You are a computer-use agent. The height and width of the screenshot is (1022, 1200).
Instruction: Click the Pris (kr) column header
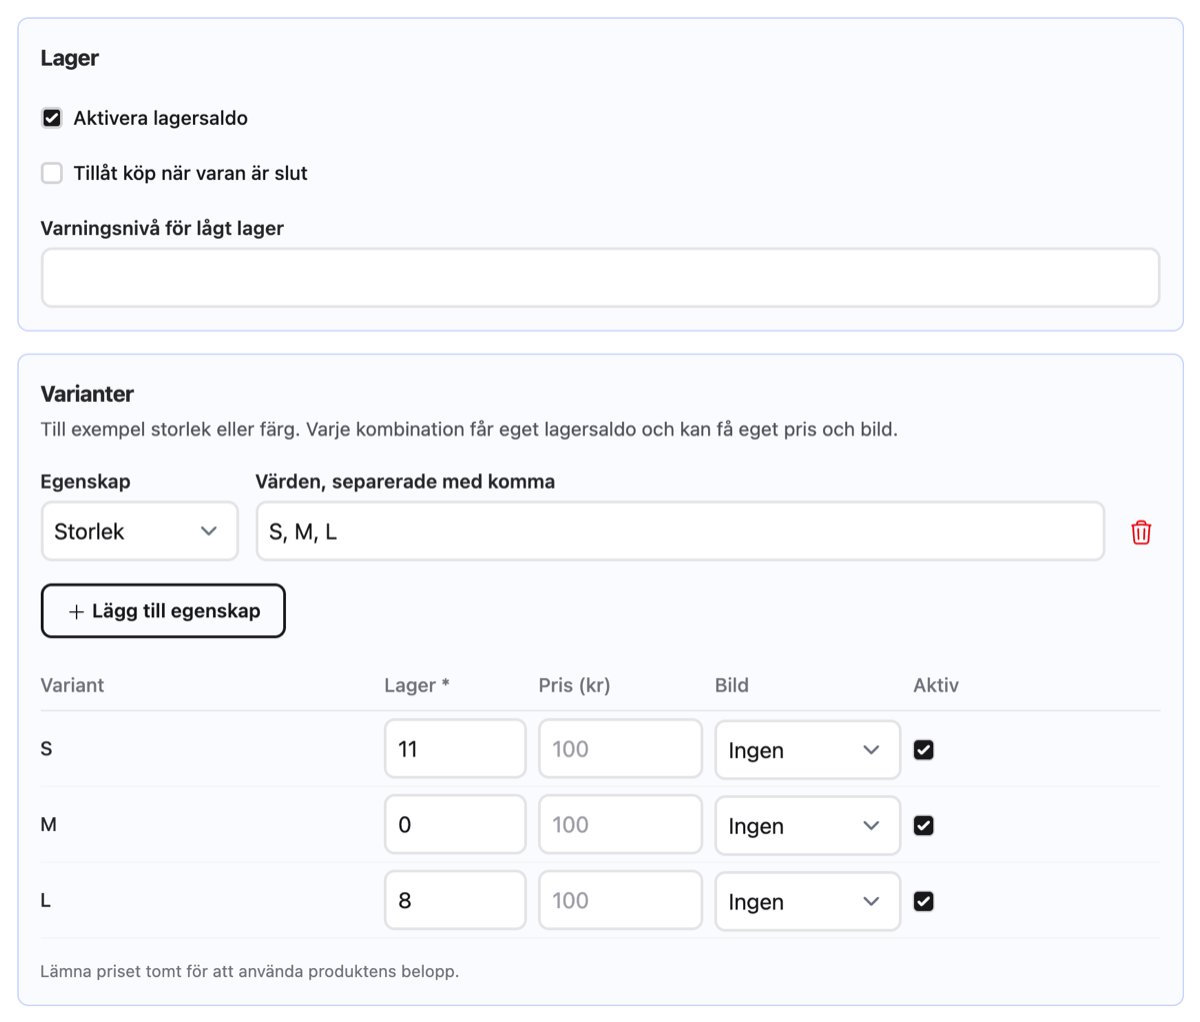[574, 685]
